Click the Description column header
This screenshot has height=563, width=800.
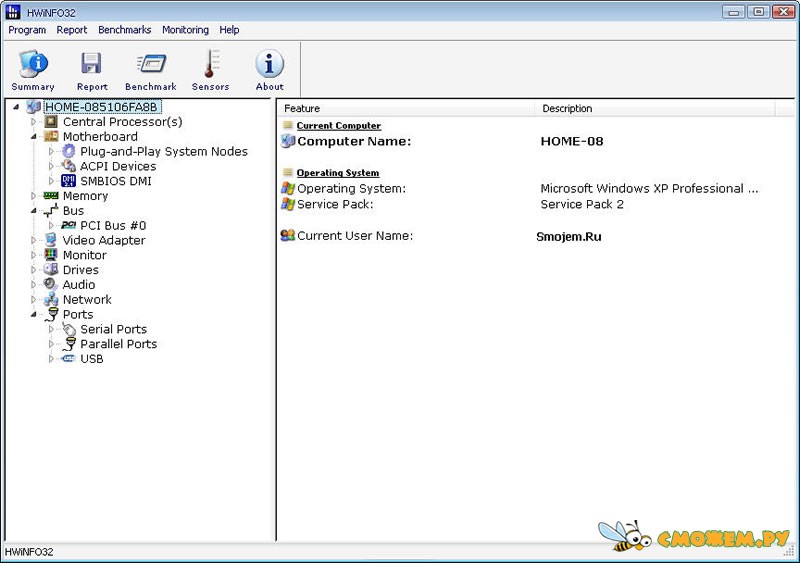click(x=655, y=108)
